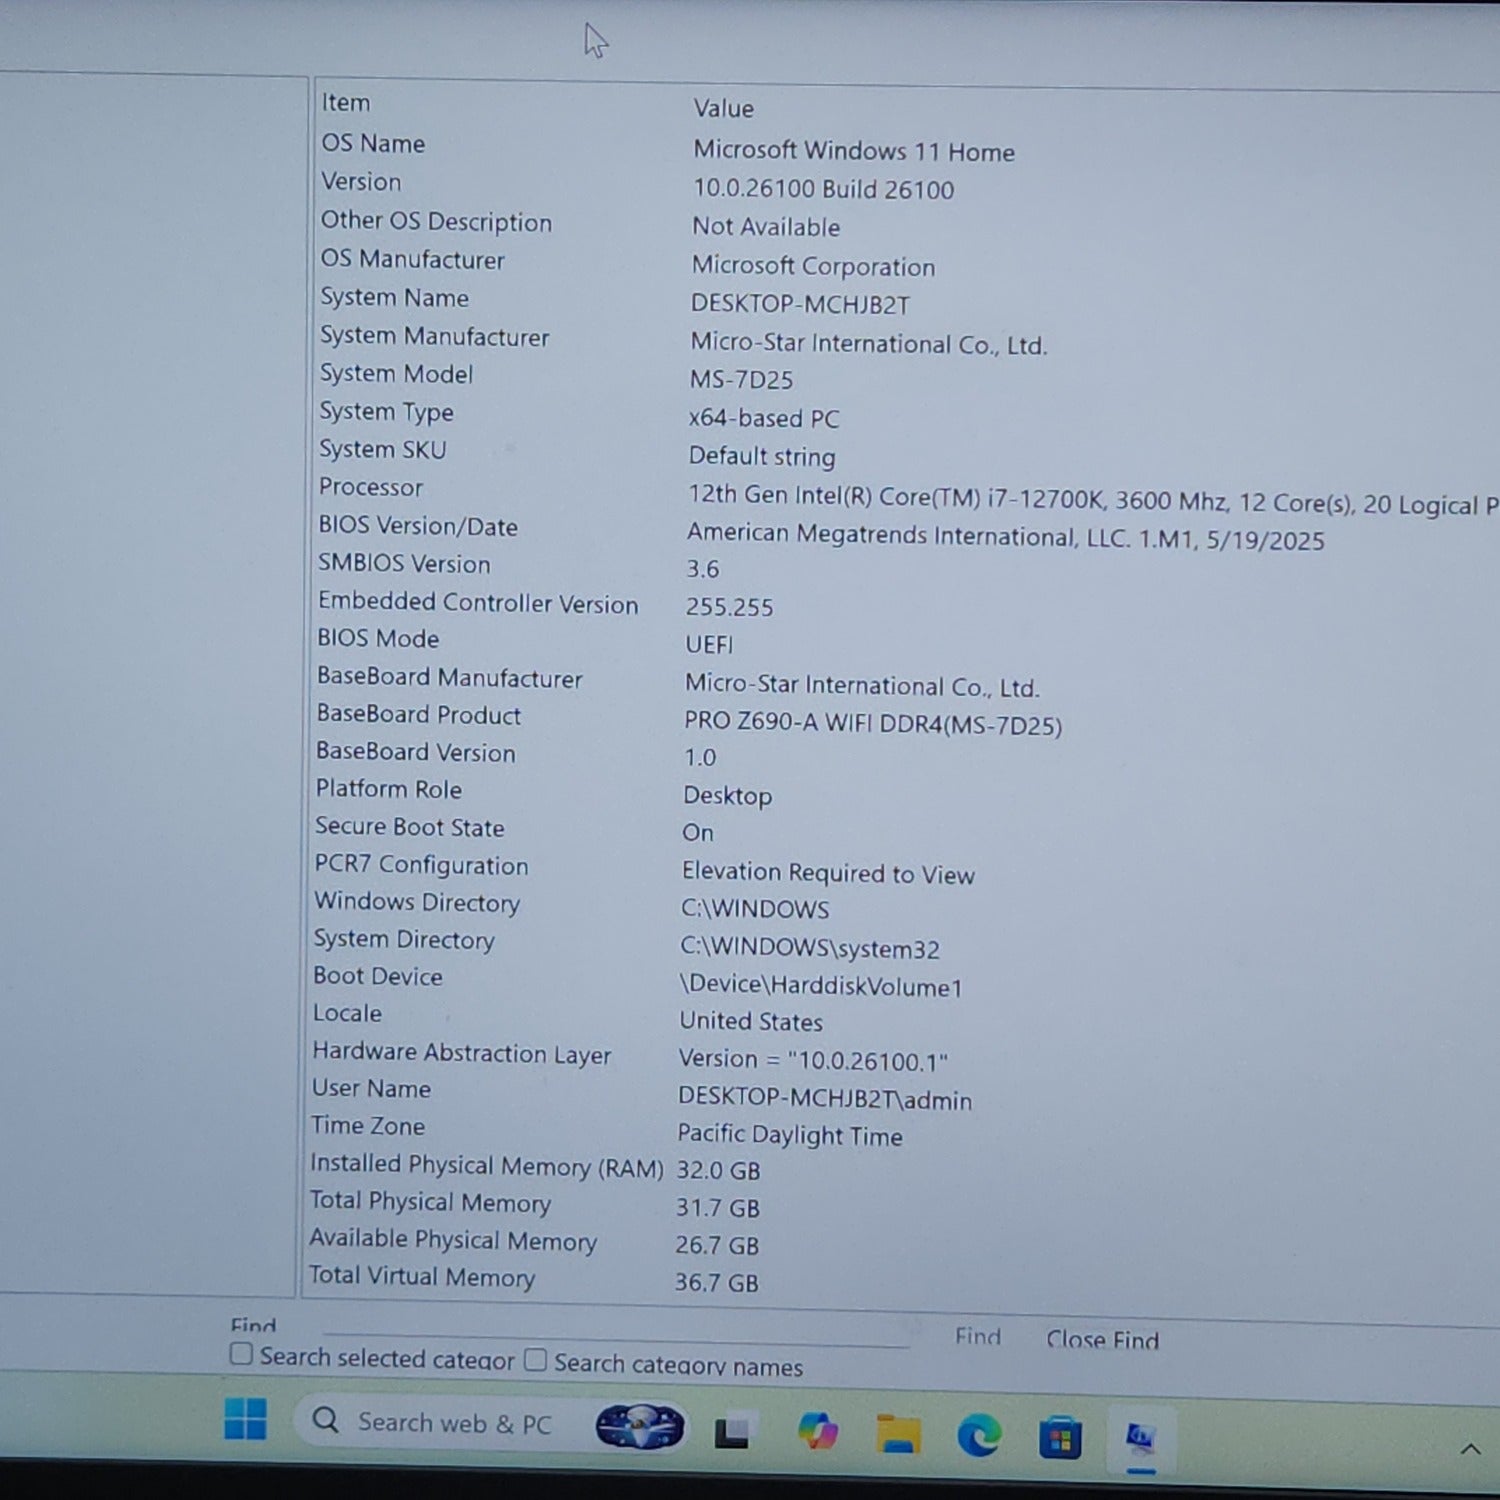Tick Search category names only checkbox
This screenshot has width=1500, height=1500.
(536, 1360)
